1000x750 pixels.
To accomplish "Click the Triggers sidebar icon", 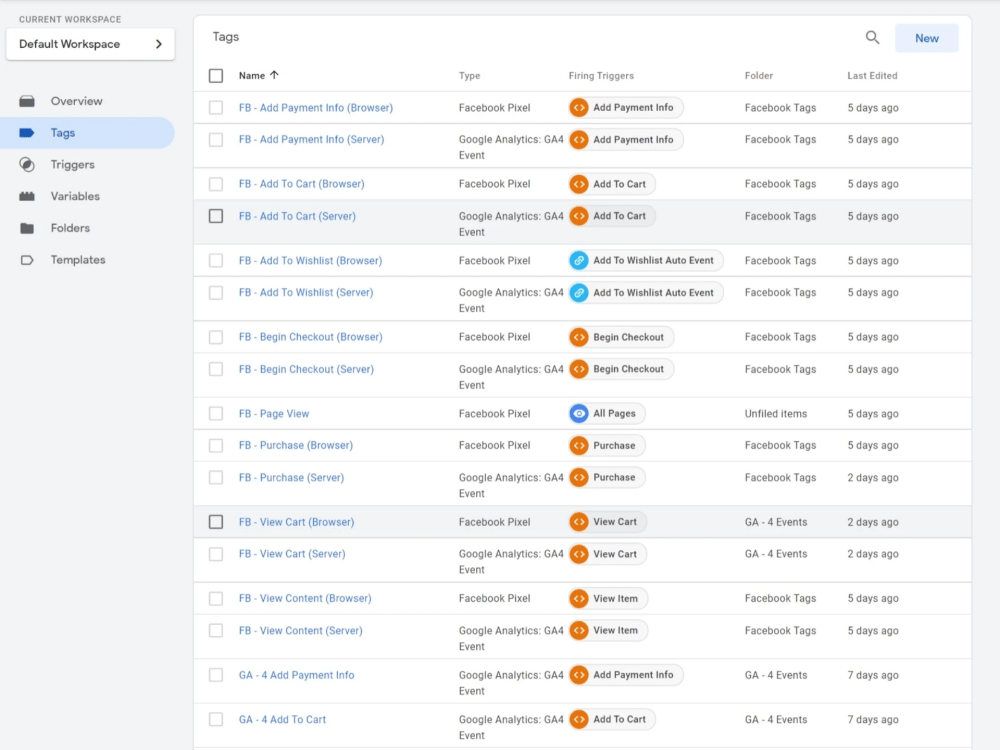I will [x=27, y=165].
